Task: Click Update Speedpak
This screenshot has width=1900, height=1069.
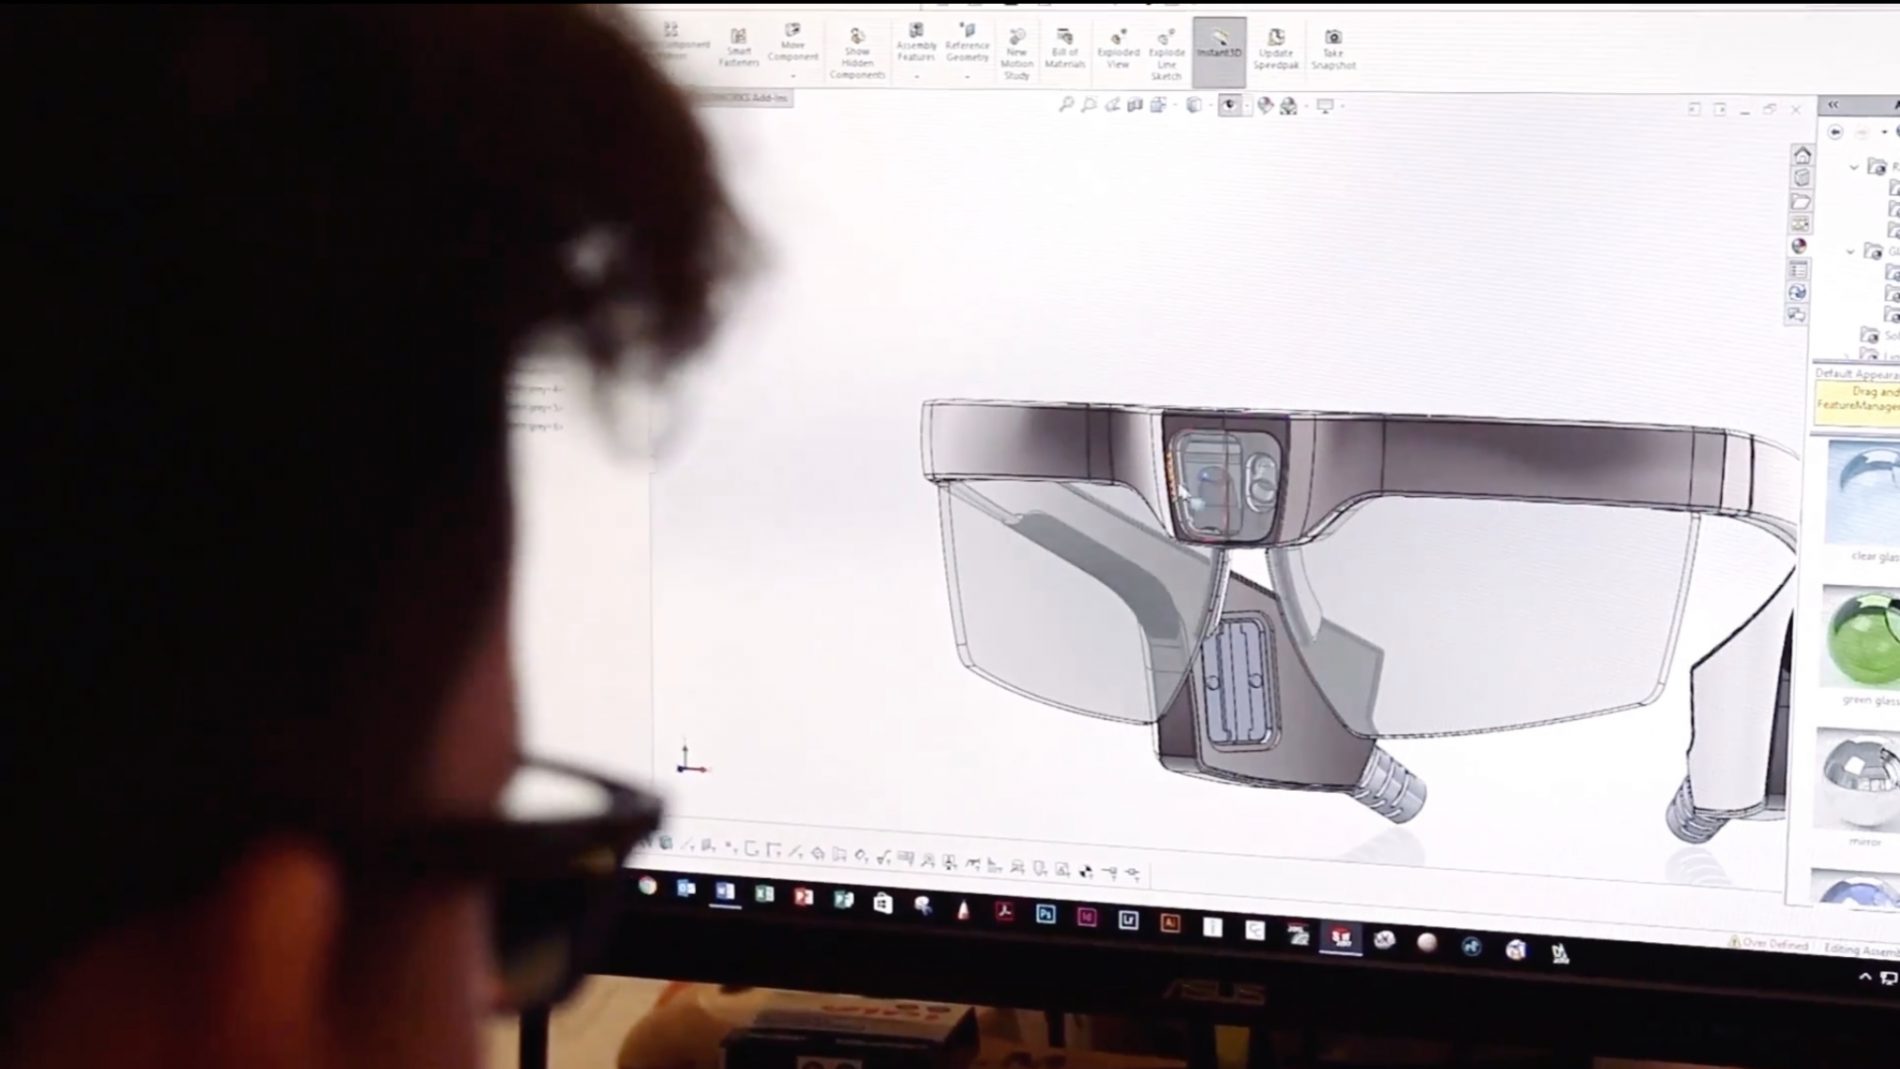Action: (x=1276, y=50)
